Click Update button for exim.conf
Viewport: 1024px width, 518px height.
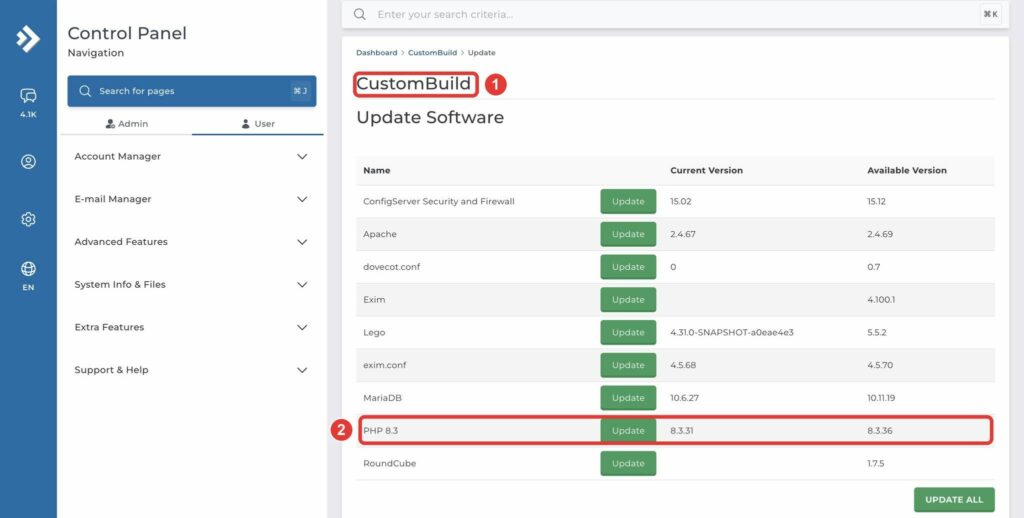pos(628,365)
